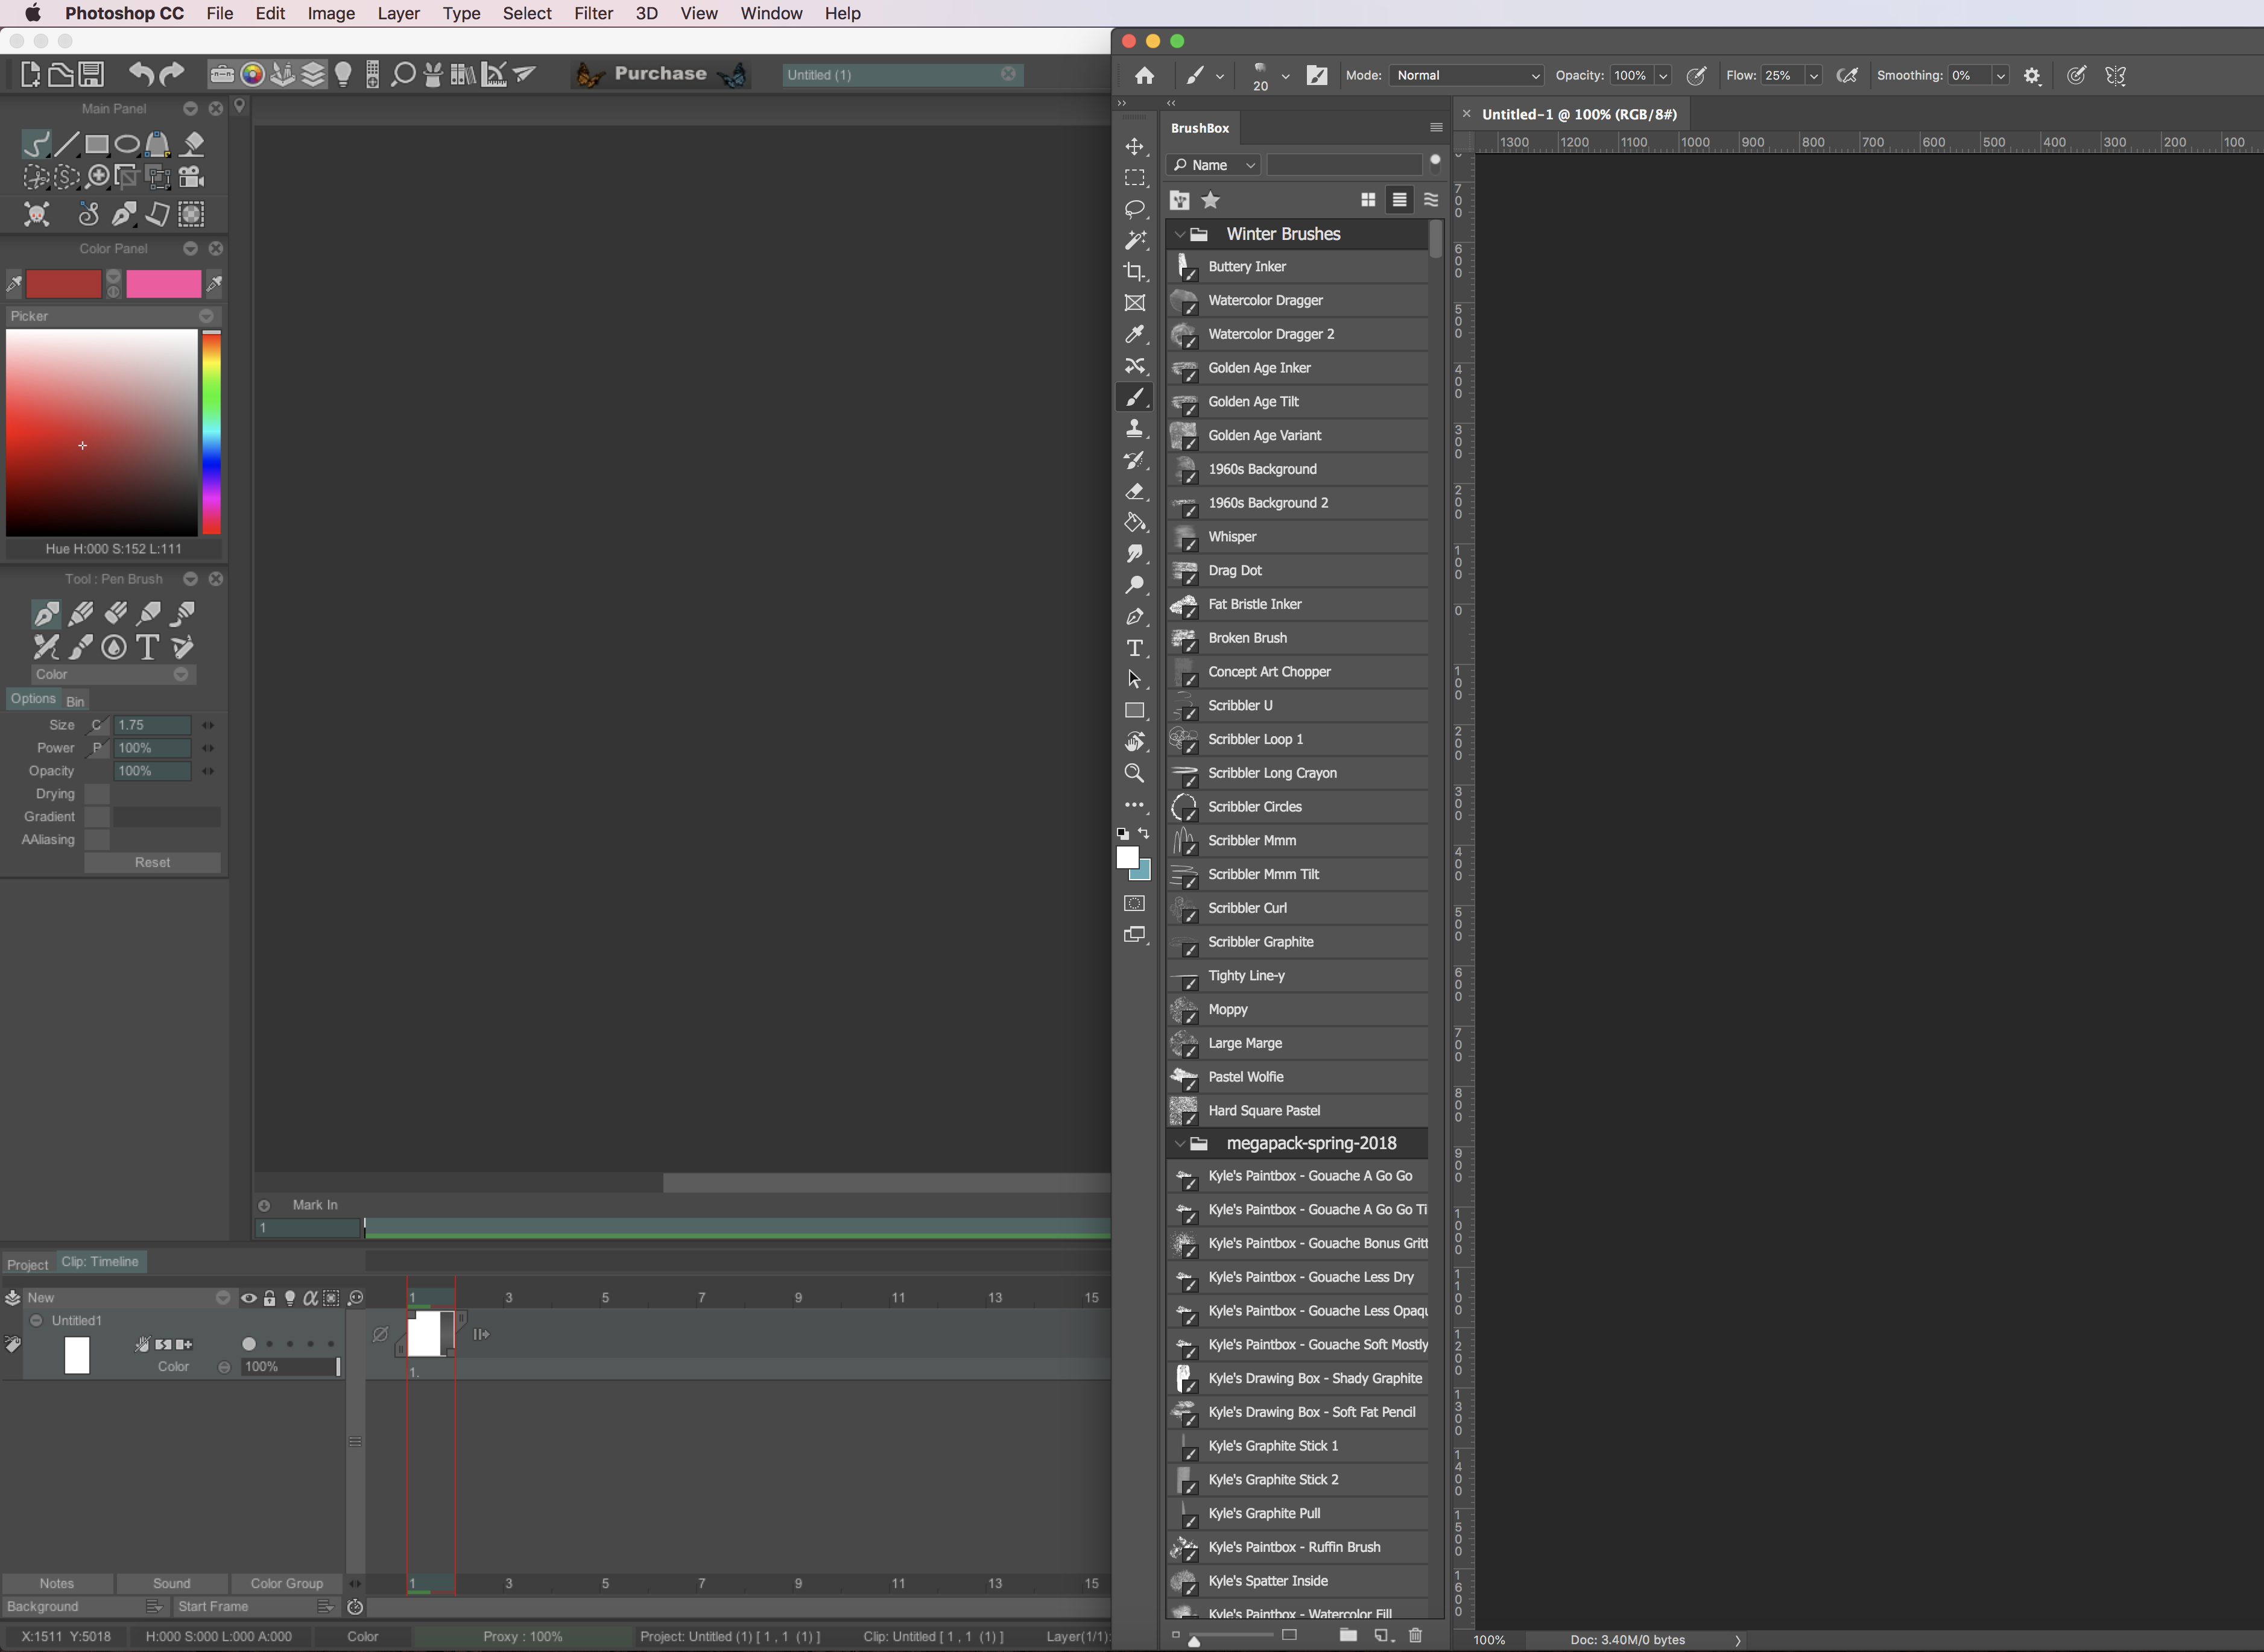Show favorites star in BrushBox

1211,200
